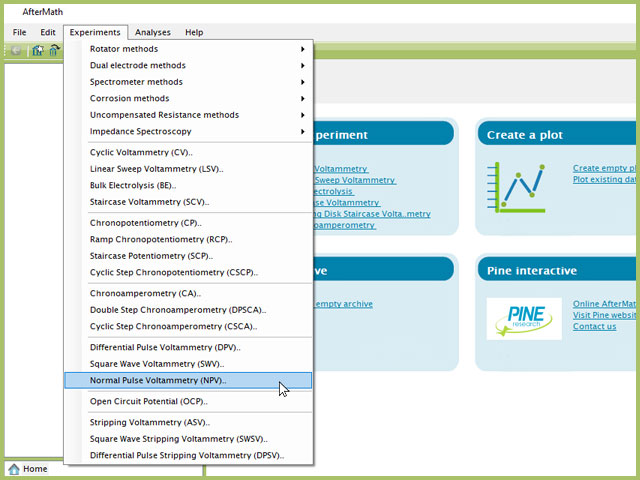Viewport: 640px width, 480px height.
Task: Pick Chronoamperometry (CA) from Experiments menu
Action: pyautogui.click(x=145, y=294)
